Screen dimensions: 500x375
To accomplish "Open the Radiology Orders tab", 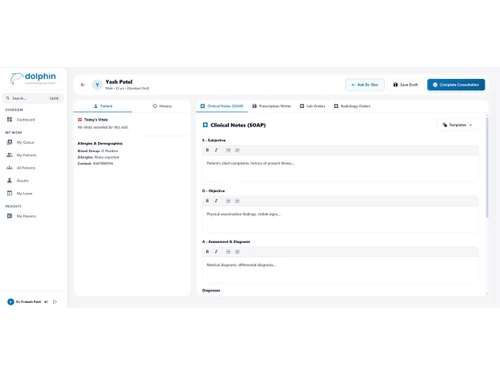I will pos(352,106).
